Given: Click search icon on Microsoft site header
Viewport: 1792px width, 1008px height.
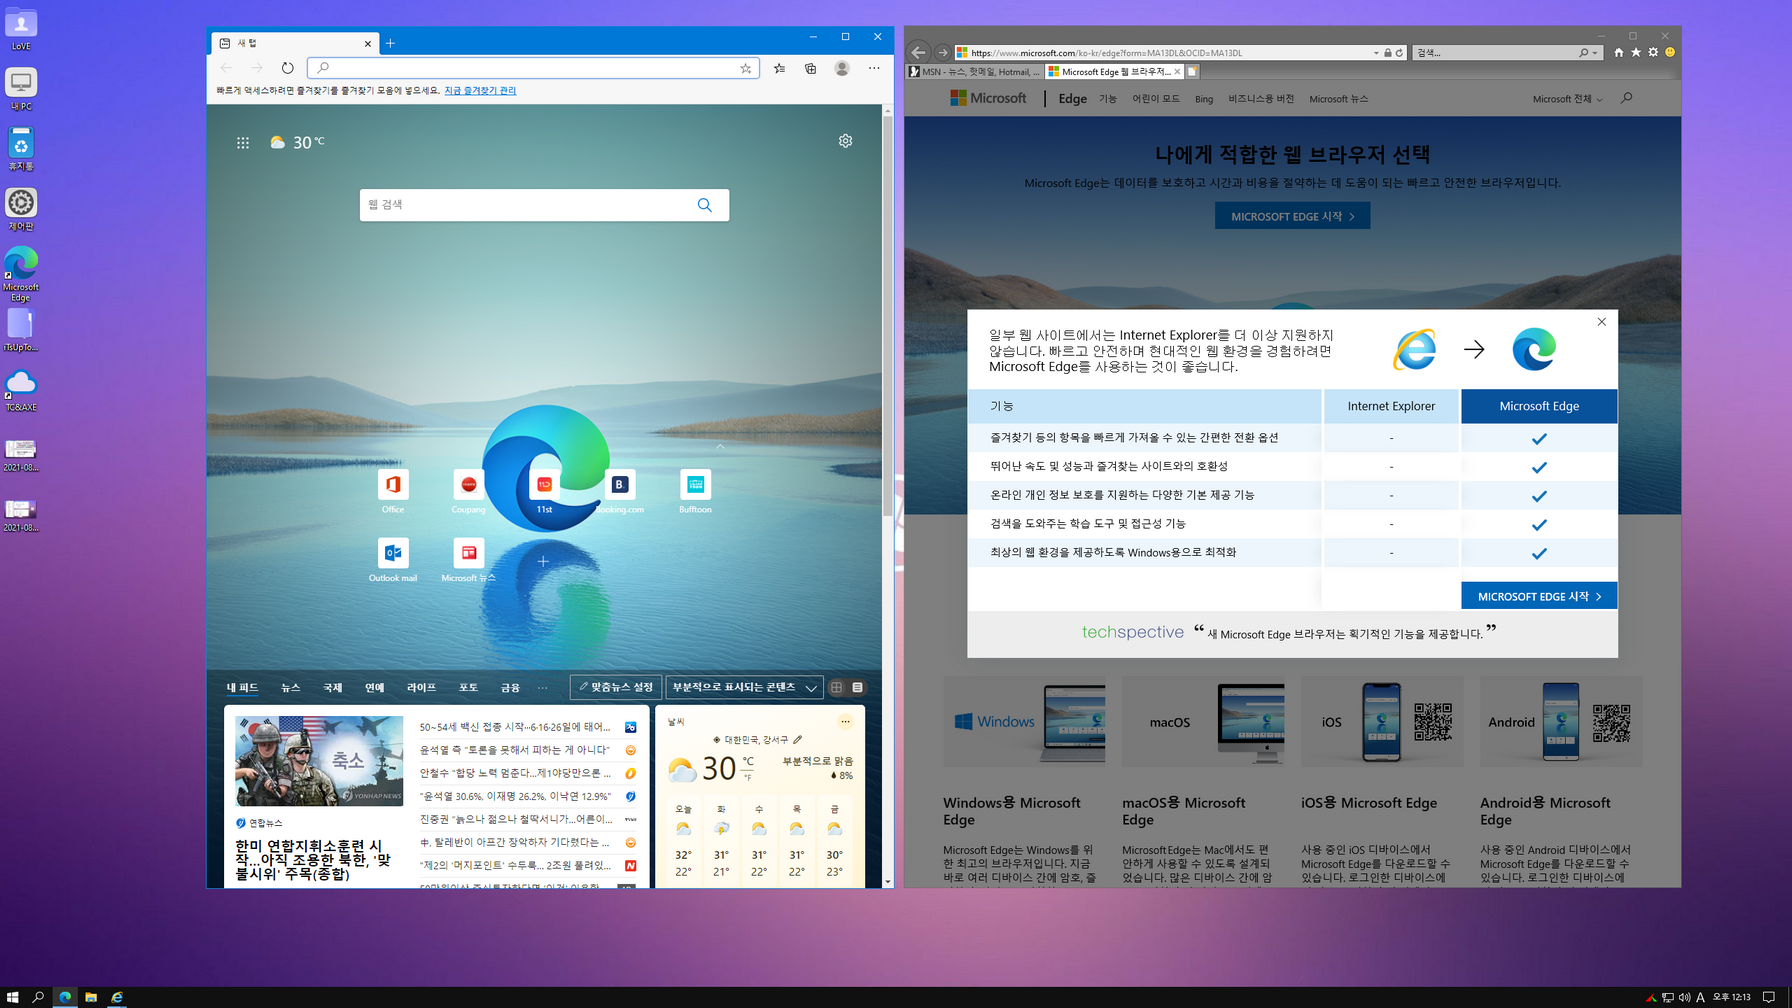Looking at the screenshot, I should point(1626,98).
